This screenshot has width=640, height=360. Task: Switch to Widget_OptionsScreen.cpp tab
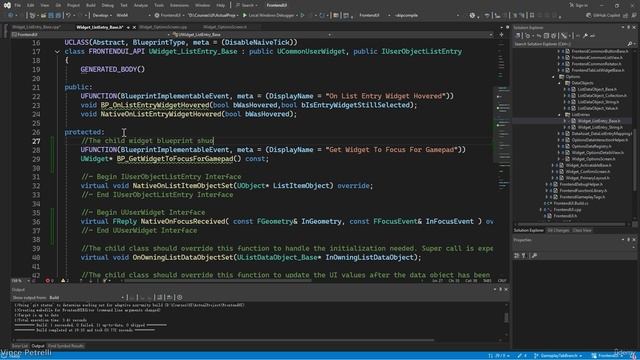click(163, 27)
